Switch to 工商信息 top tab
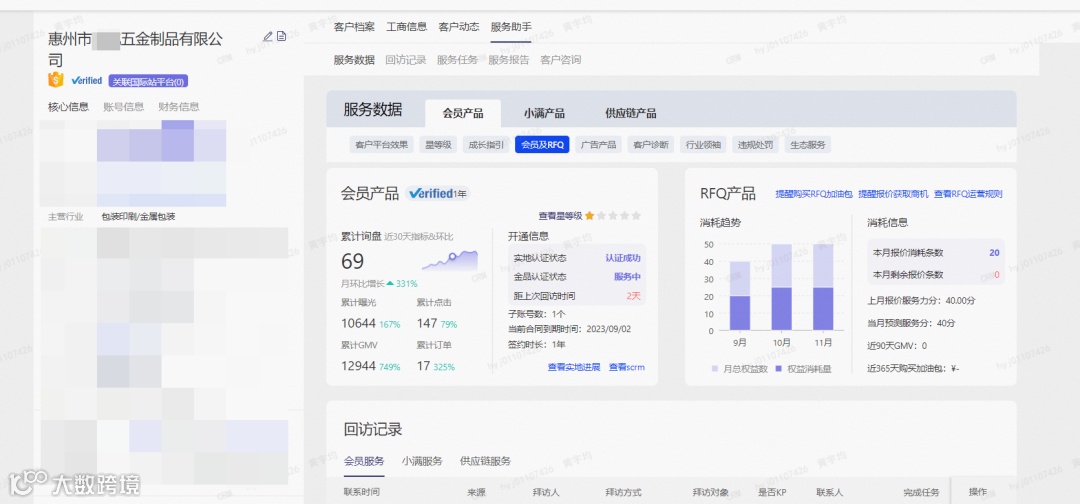Image resolution: width=1080 pixels, height=504 pixels. coord(406,27)
